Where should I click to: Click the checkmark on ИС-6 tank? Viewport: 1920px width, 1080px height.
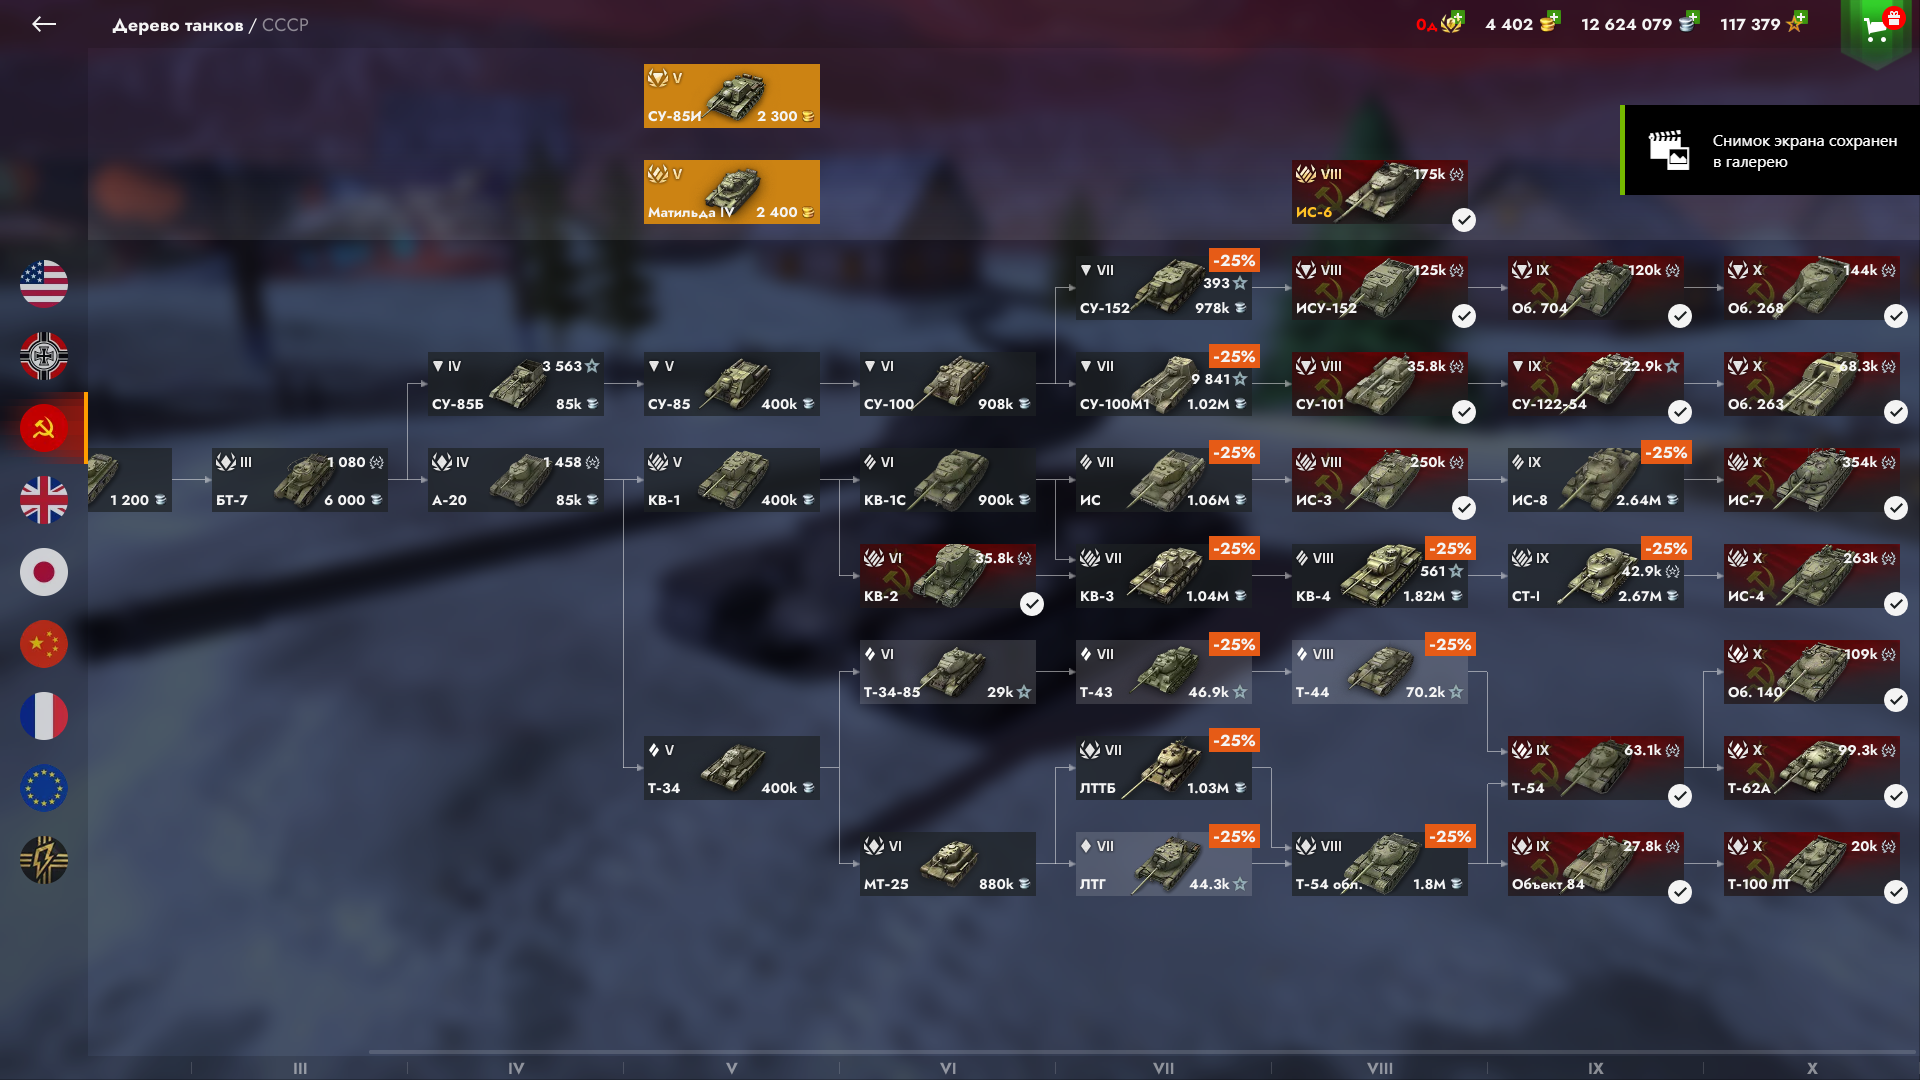1464,220
